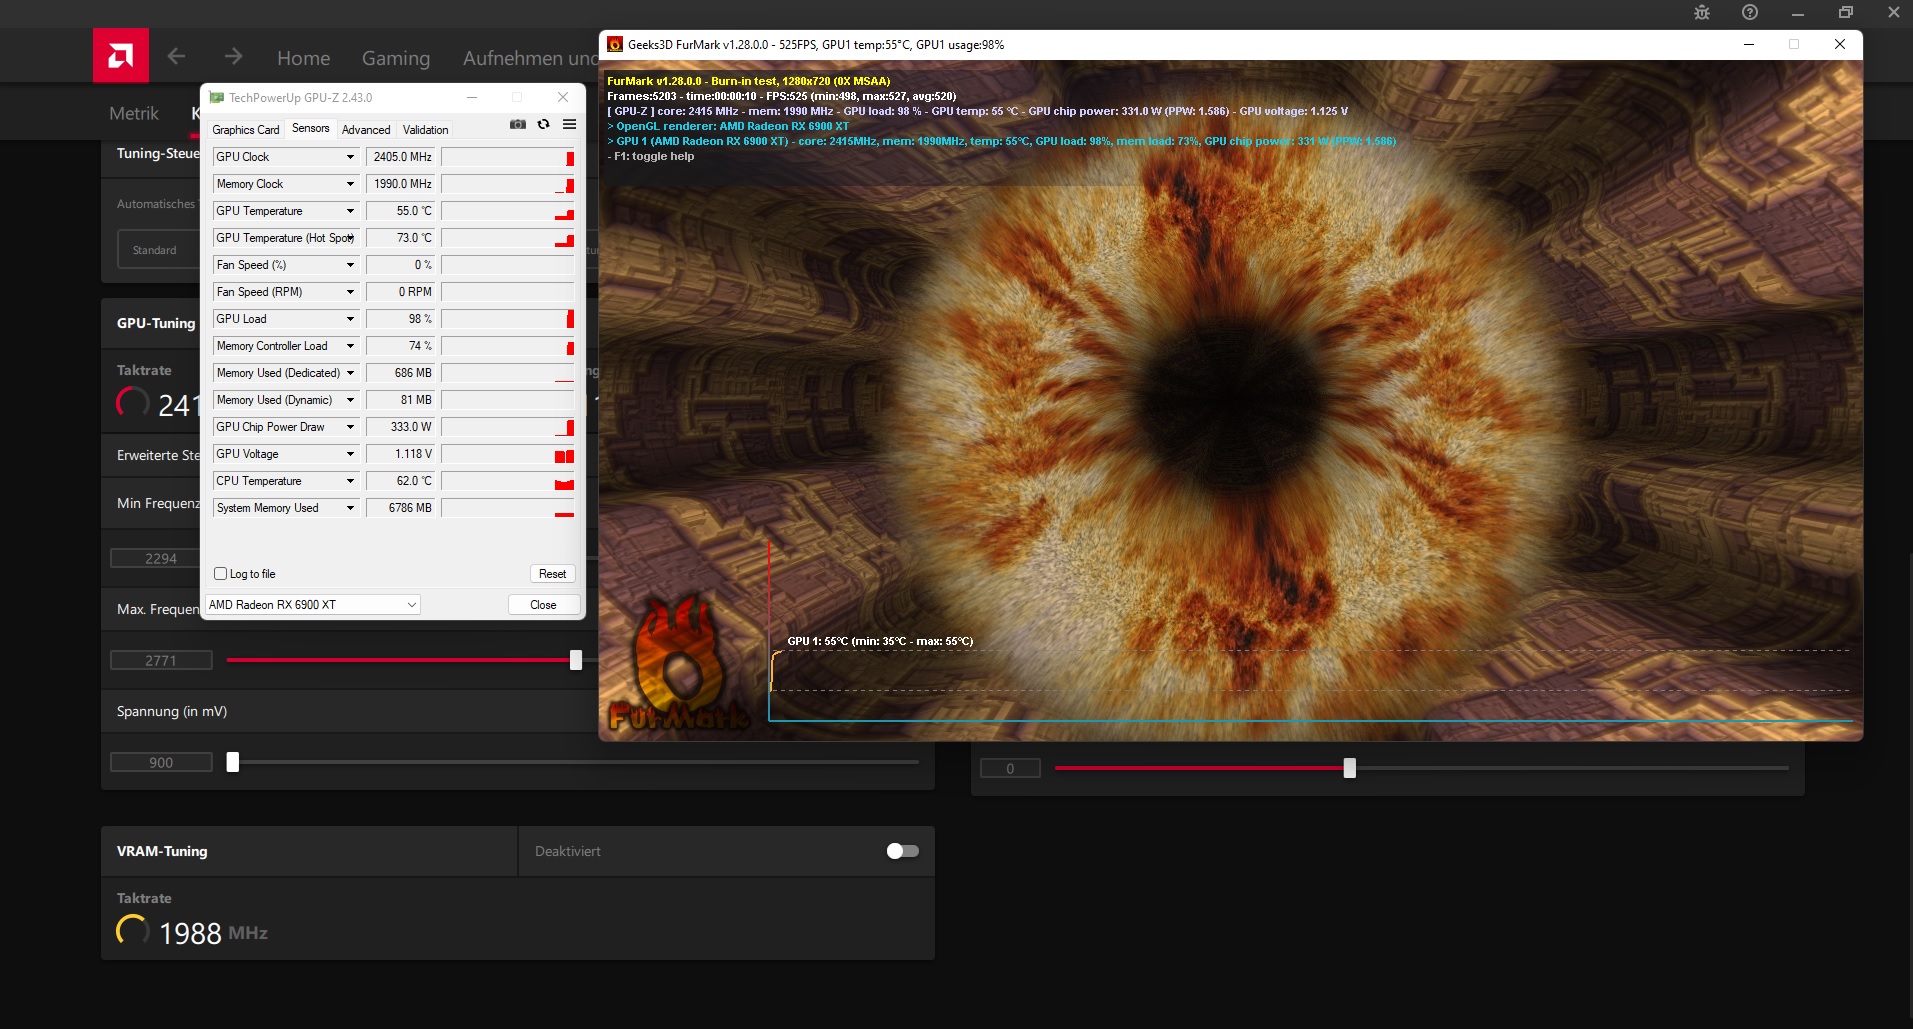Go to the Home tab
Image resolution: width=1913 pixels, height=1029 pixels.
tap(304, 58)
